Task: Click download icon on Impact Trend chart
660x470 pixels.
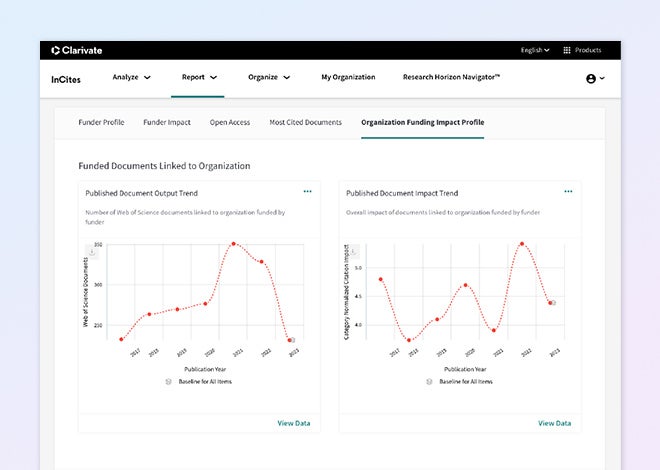Action: coord(352,251)
